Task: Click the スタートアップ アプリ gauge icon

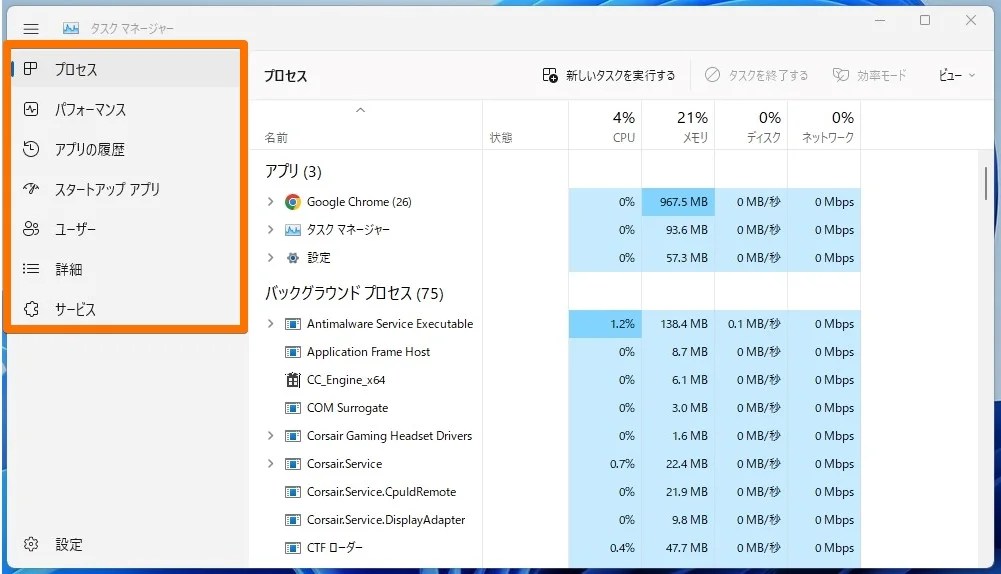Action: (31, 189)
